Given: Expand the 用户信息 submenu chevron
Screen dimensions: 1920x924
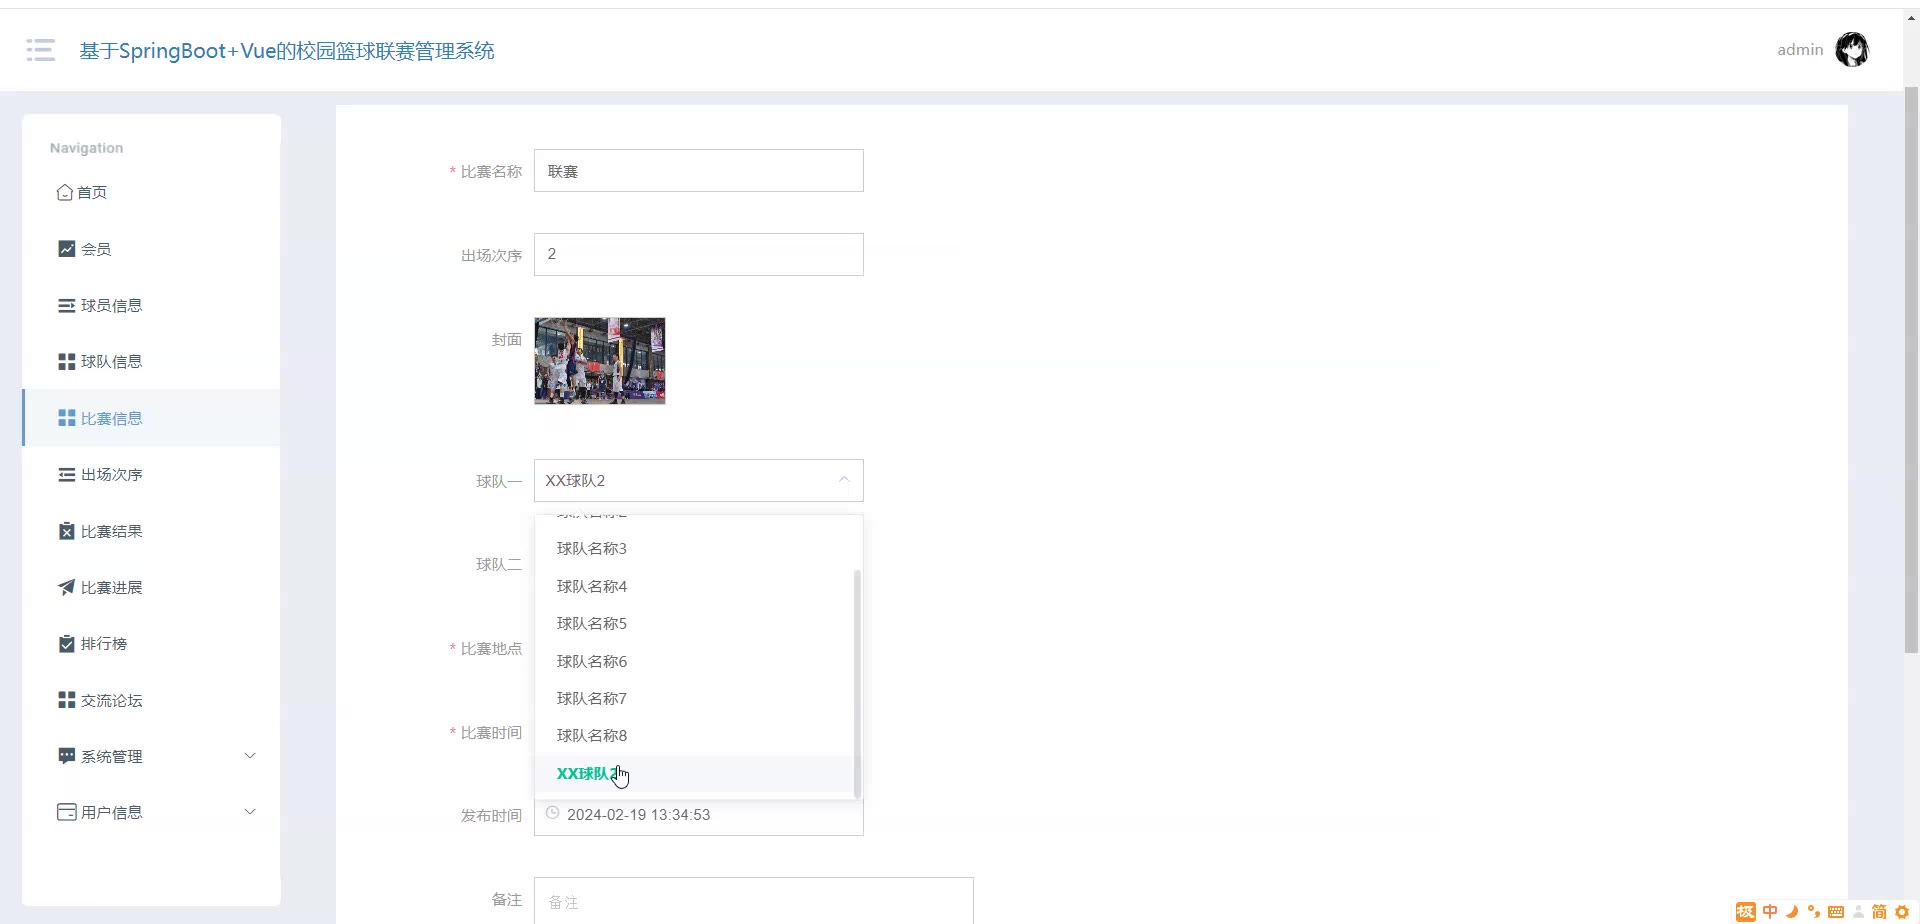Looking at the screenshot, I should [250, 812].
